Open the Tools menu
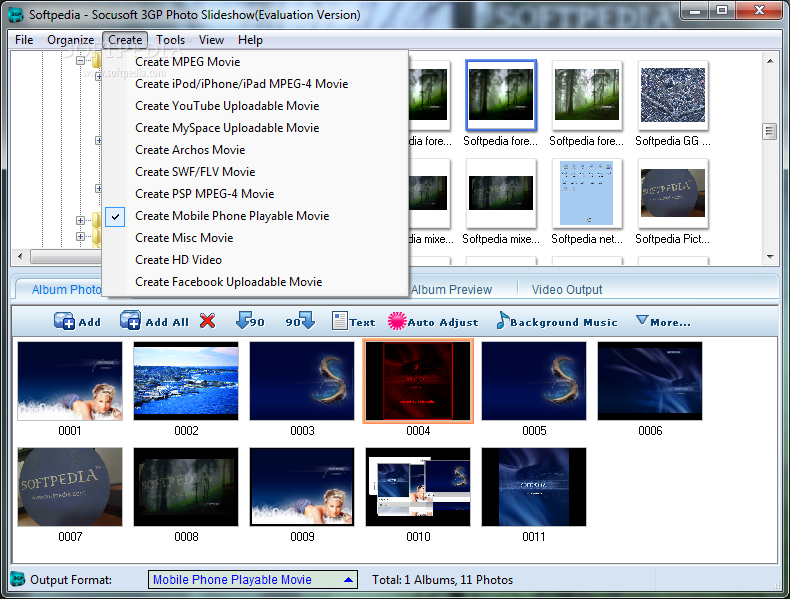The image size is (790, 599). point(170,40)
